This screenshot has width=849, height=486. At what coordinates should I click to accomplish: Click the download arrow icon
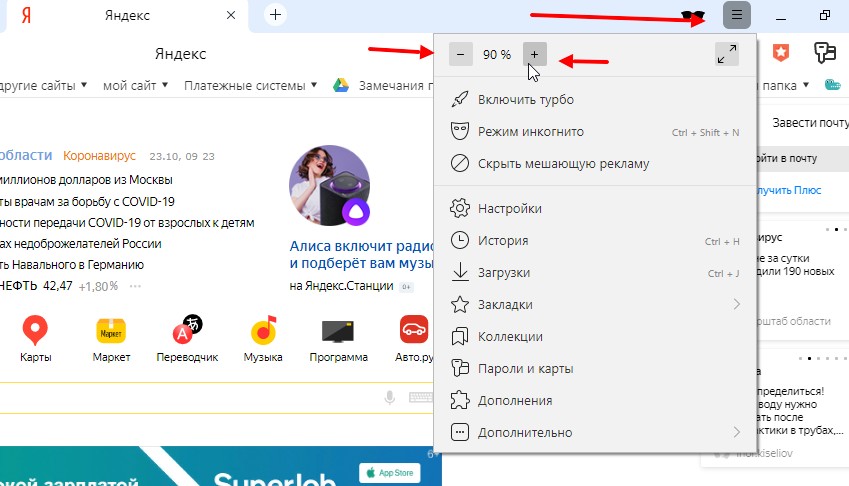point(460,272)
